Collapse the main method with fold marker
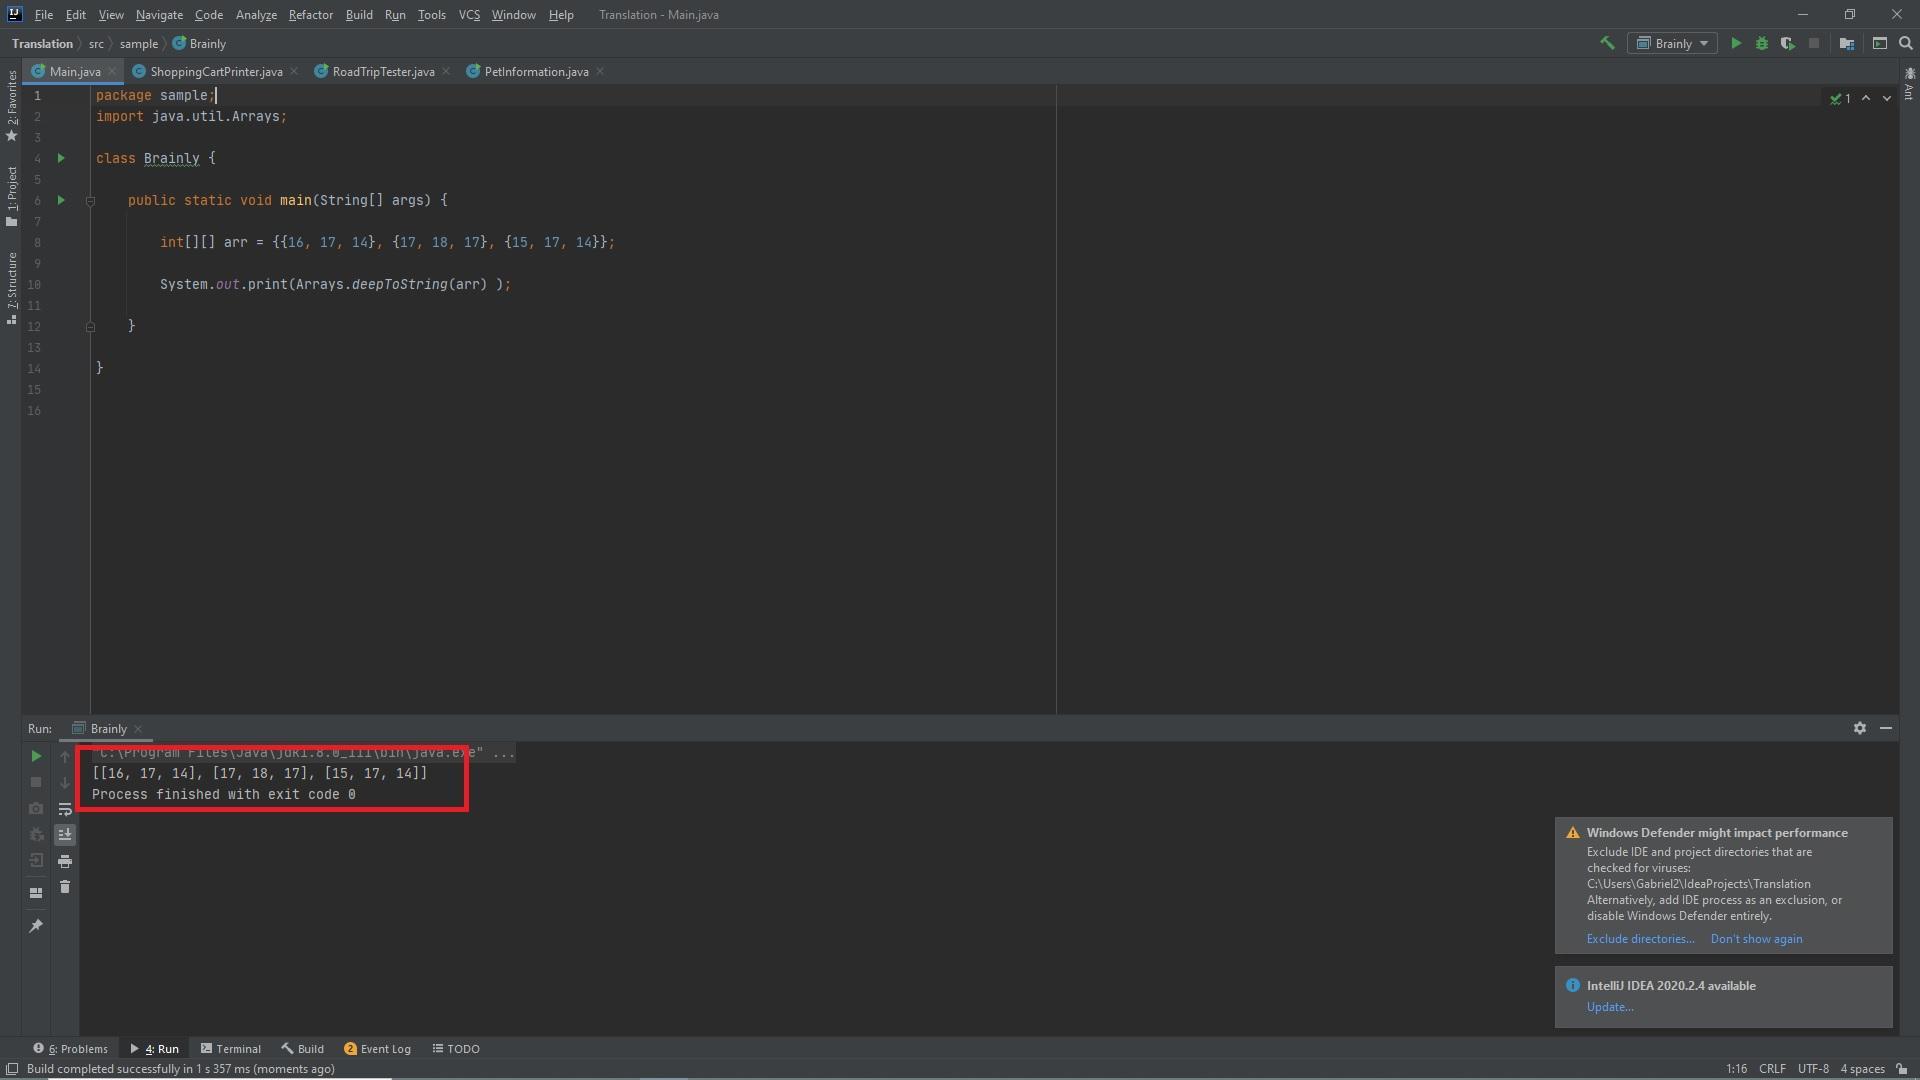This screenshot has height=1080, width=1920. [x=90, y=201]
